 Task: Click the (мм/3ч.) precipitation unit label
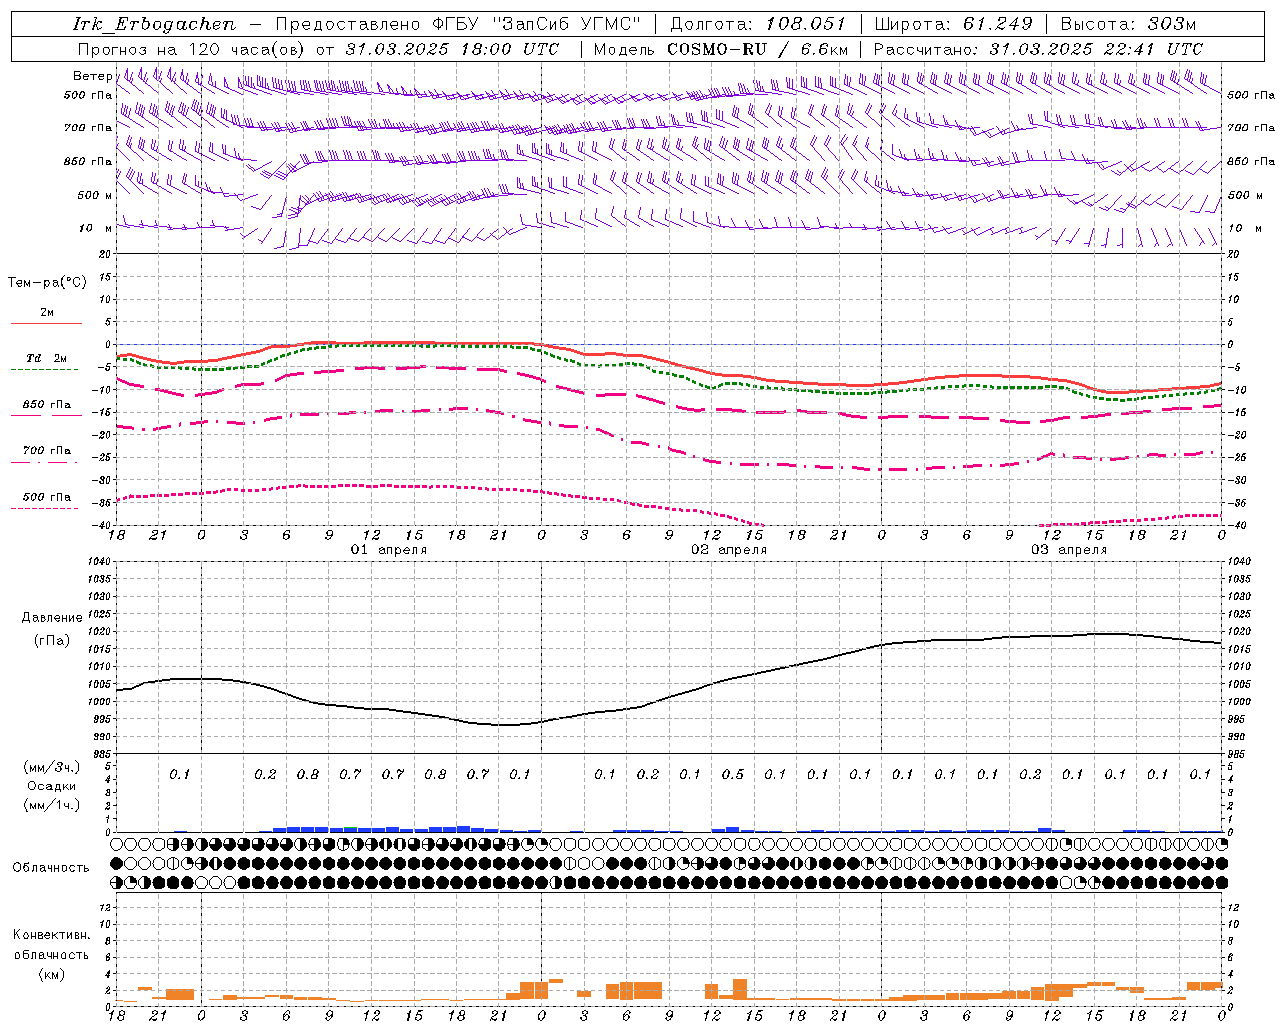tap(51, 767)
